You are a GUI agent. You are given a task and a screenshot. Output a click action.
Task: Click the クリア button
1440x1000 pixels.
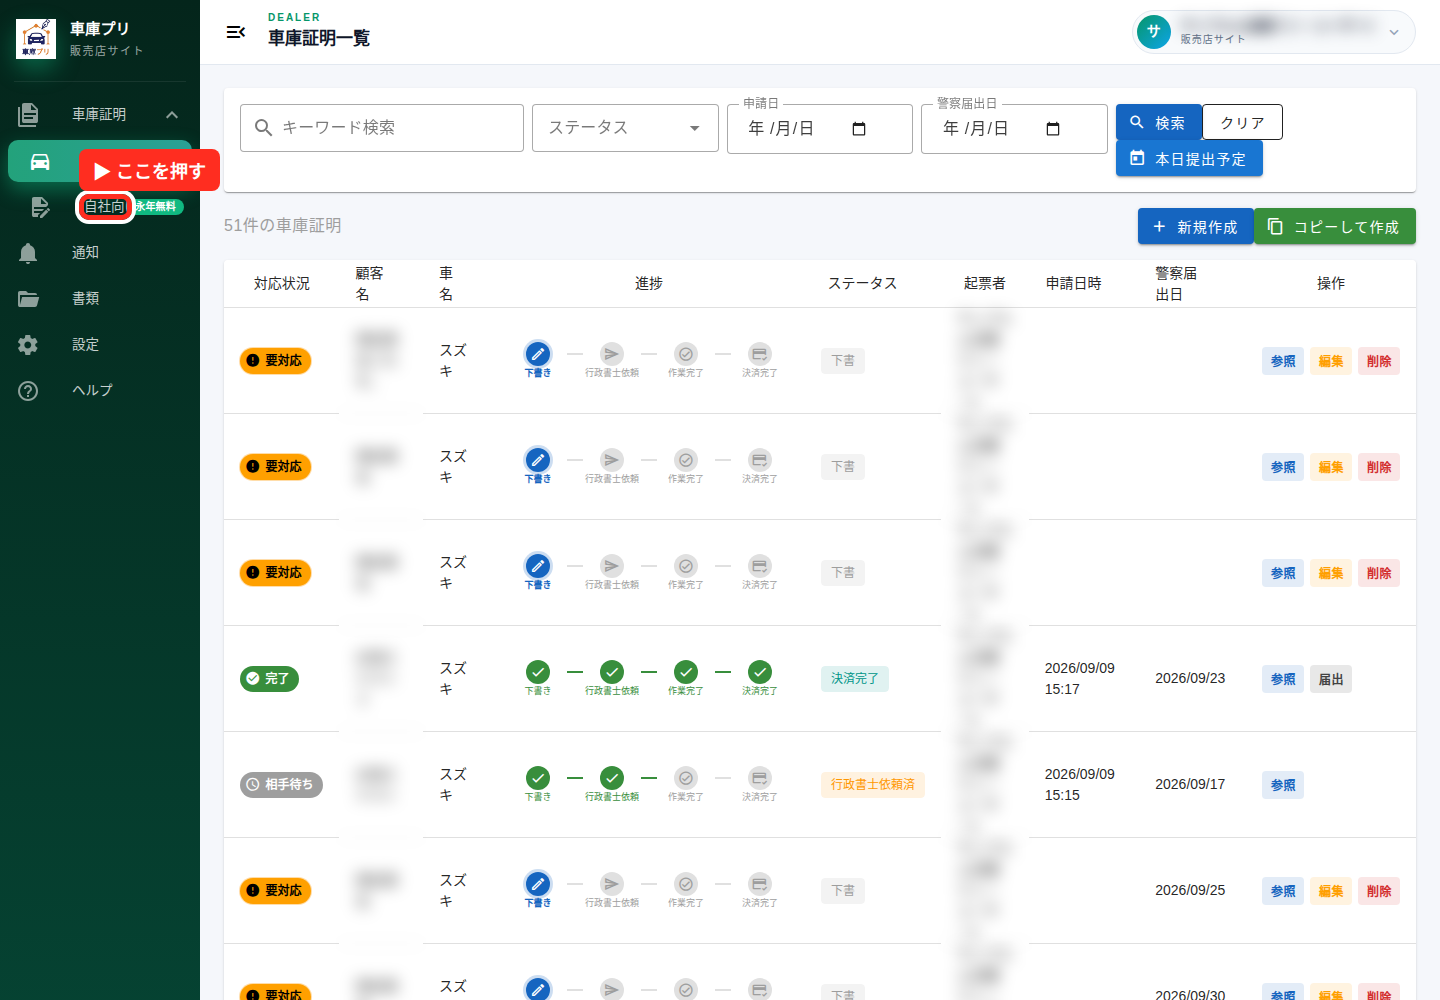coord(1242,122)
